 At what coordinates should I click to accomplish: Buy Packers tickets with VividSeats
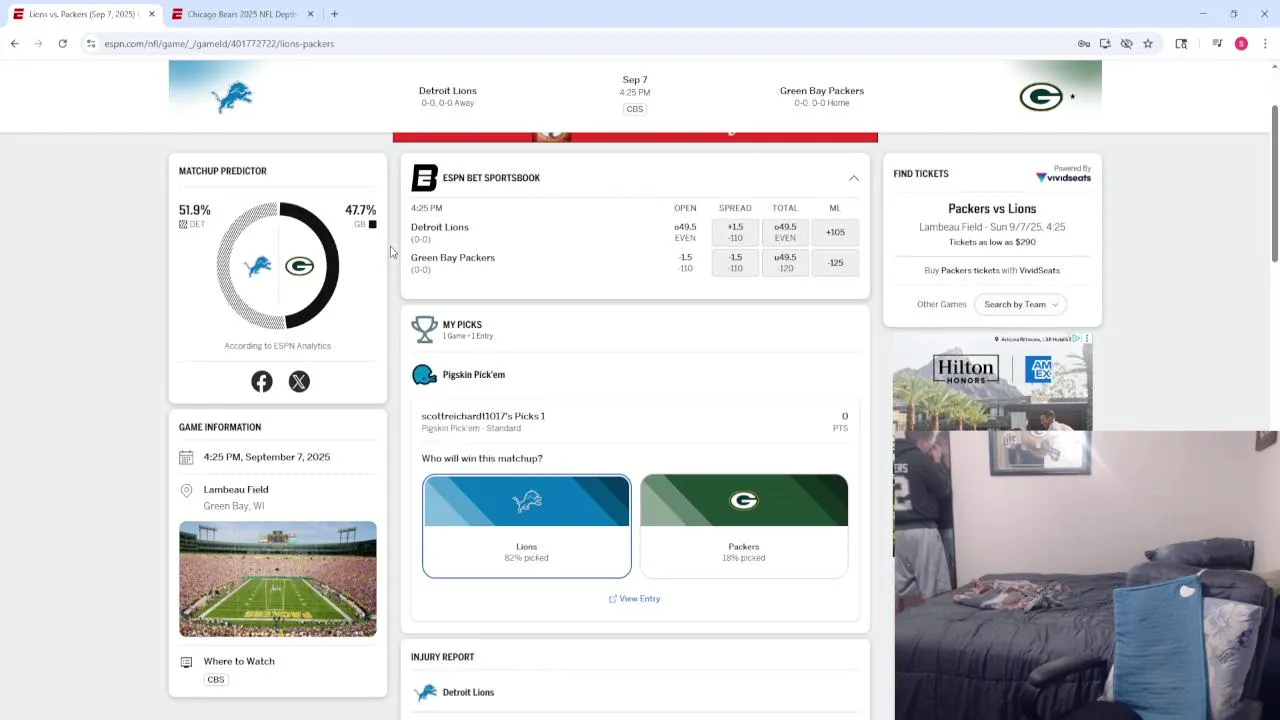click(992, 270)
